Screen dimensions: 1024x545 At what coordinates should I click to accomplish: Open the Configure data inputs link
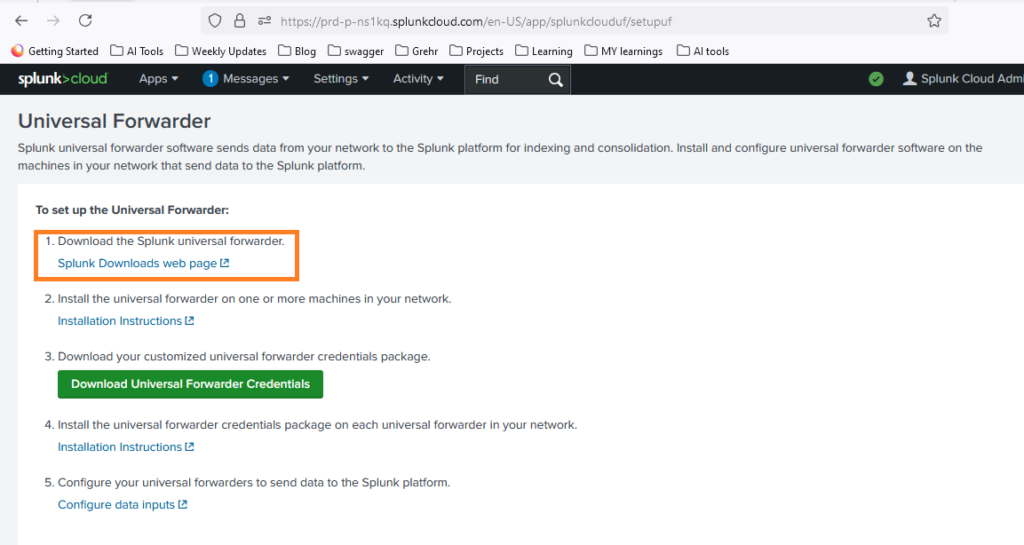pos(122,505)
